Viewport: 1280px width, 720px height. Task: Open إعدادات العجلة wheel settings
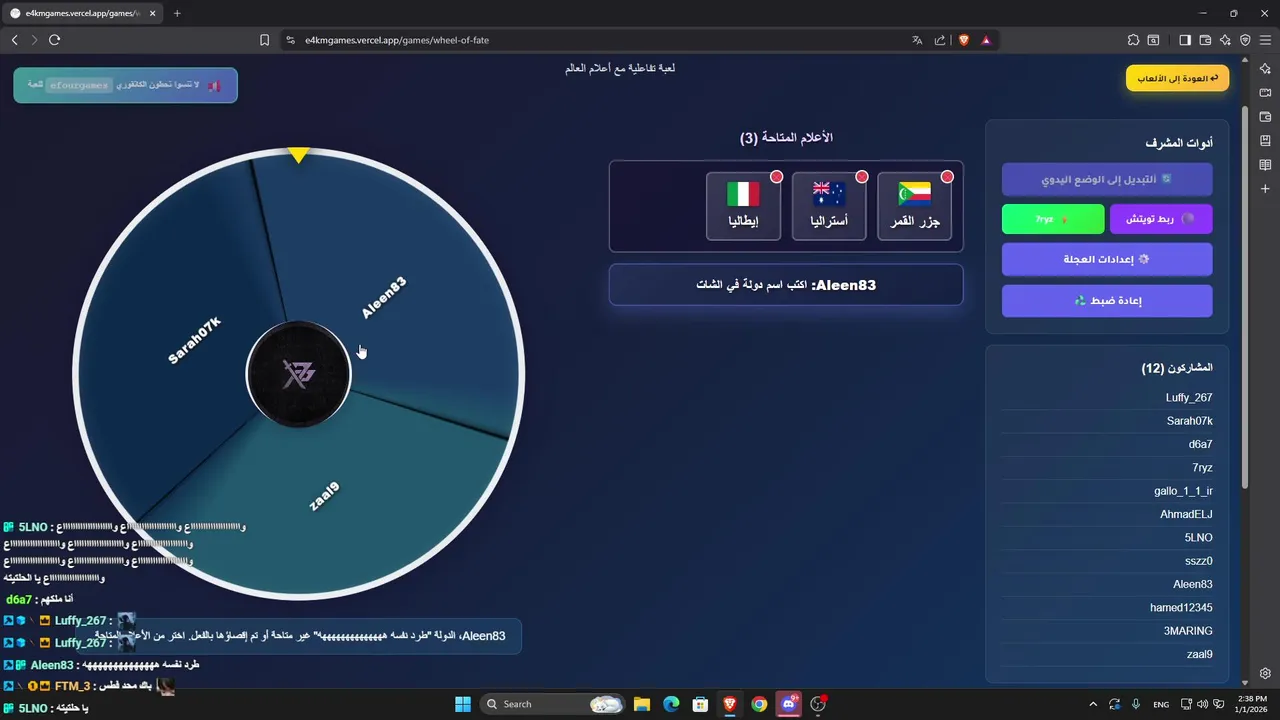[x=1107, y=259]
